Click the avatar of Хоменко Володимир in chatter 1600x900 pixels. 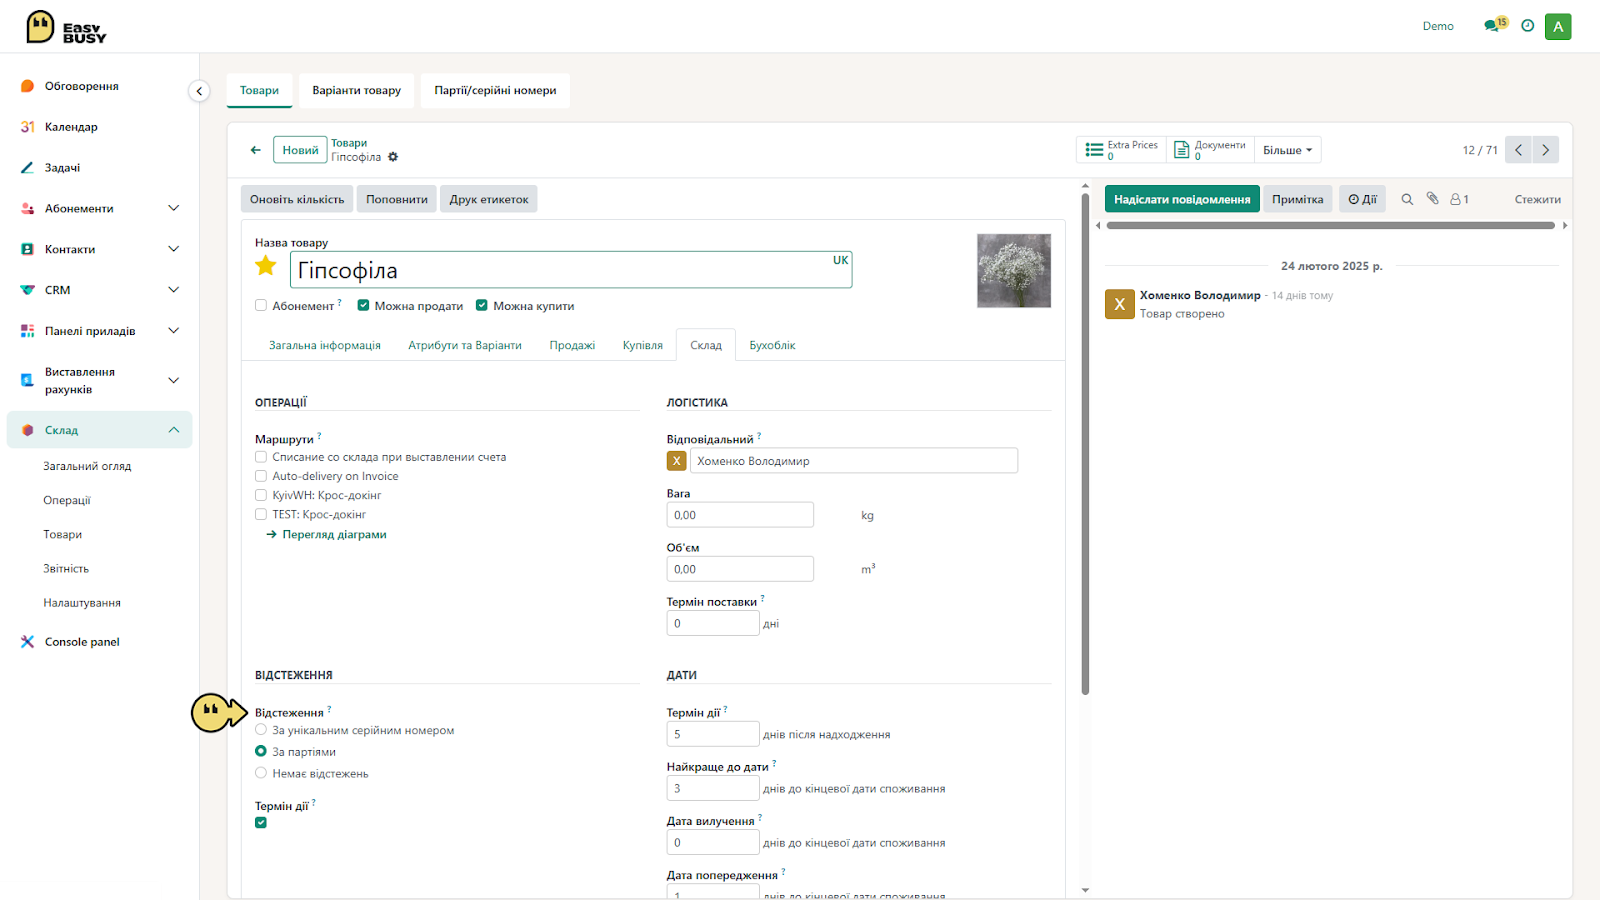click(x=1120, y=305)
